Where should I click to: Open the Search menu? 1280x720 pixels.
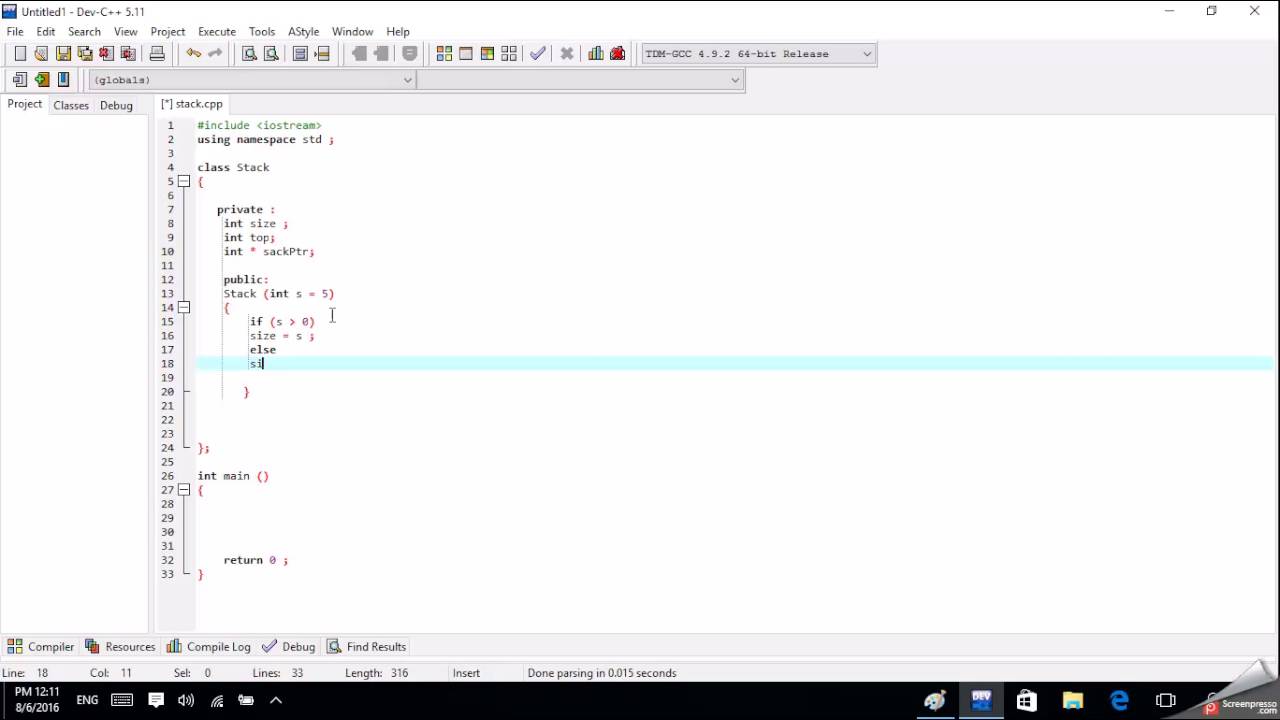(x=84, y=31)
